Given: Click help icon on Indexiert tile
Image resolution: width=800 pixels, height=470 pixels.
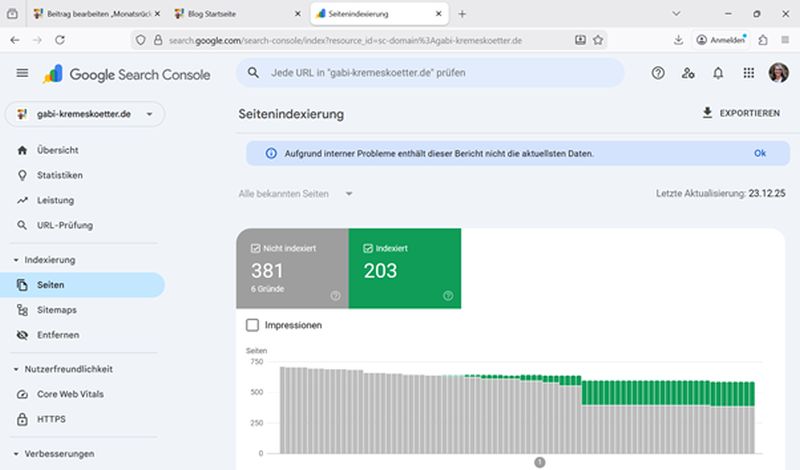Looking at the screenshot, I should click(x=448, y=295).
